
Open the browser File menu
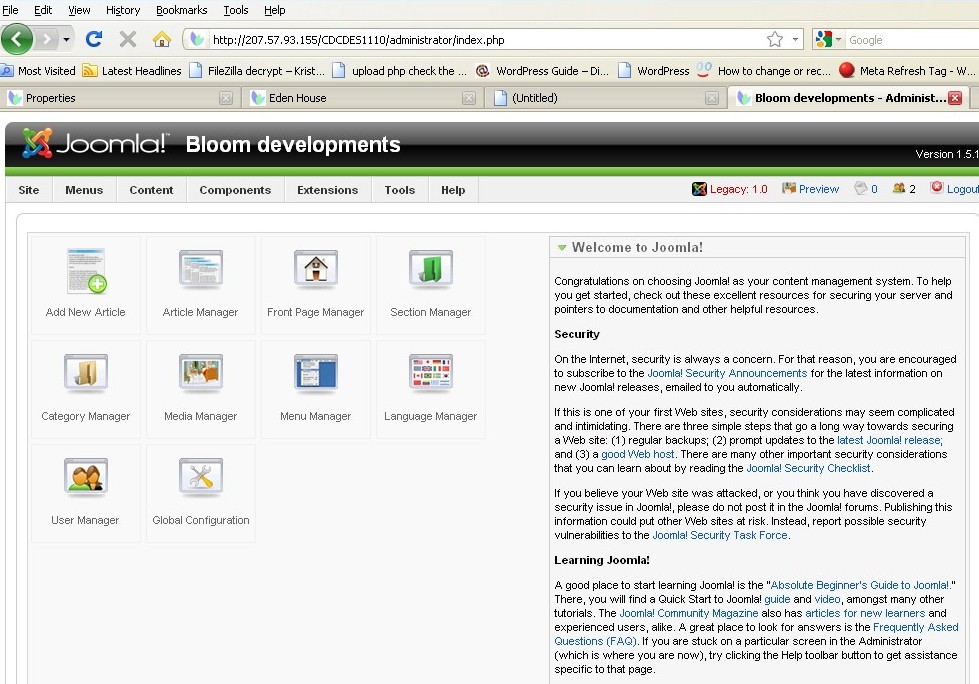click(x=11, y=10)
